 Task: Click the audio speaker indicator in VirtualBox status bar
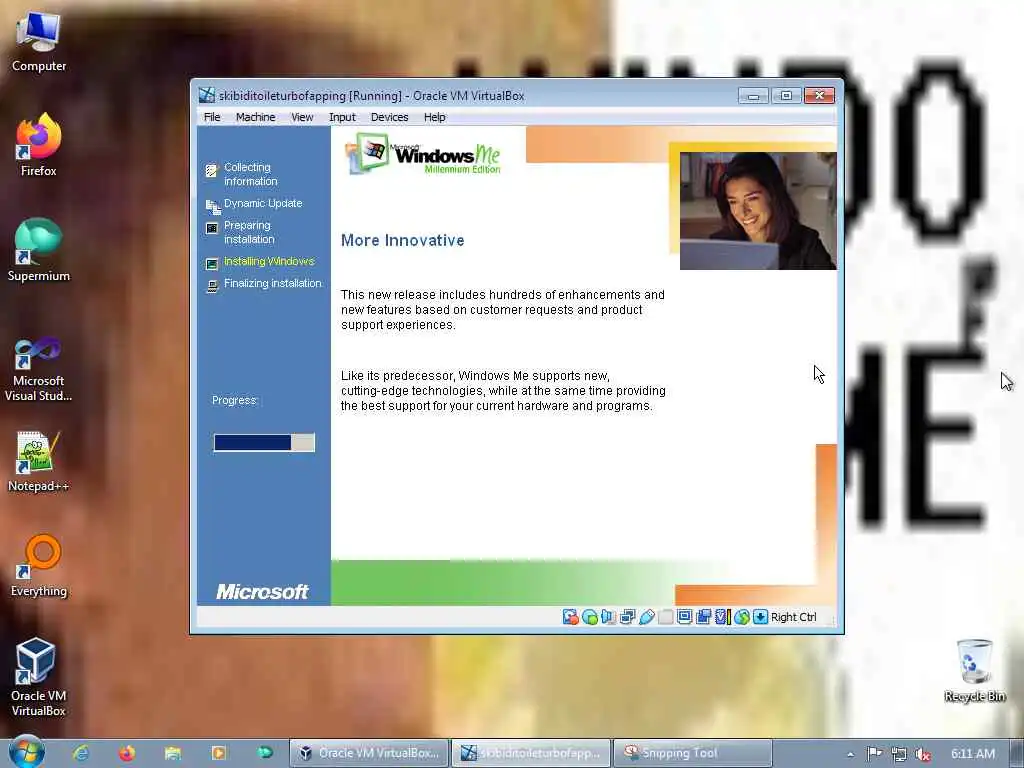pyautogui.click(x=609, y=617)
